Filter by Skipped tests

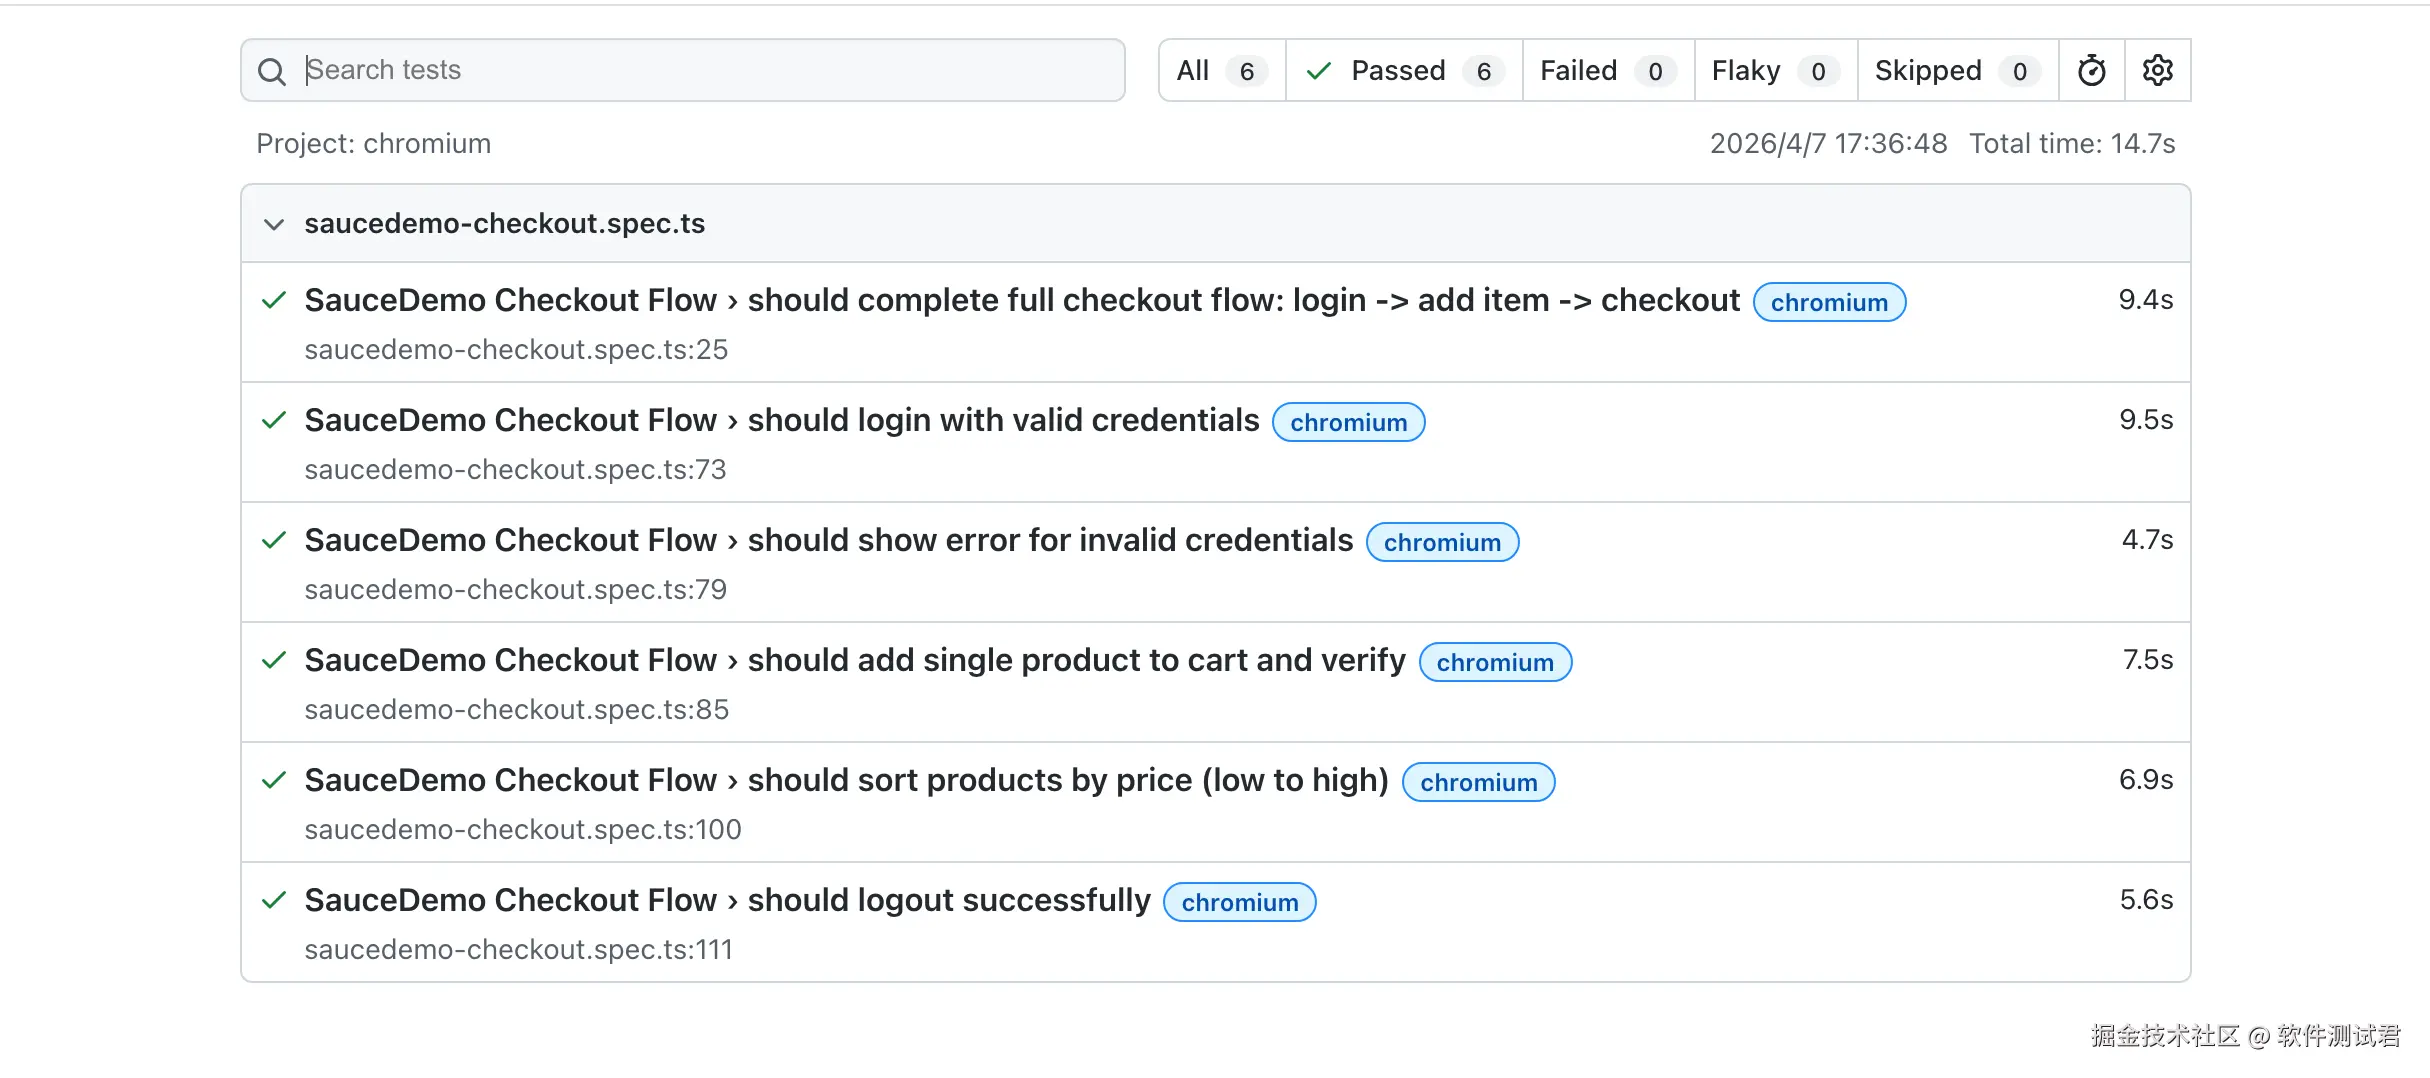pos(1957,71)
